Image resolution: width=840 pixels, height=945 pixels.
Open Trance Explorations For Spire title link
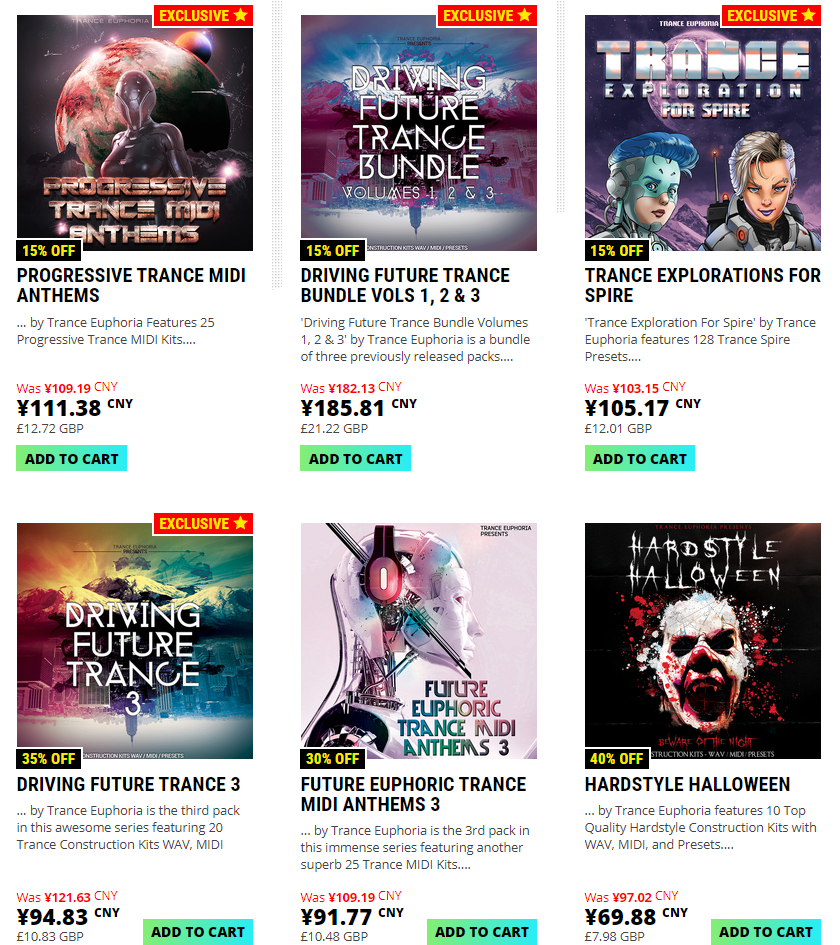(703, 285)
